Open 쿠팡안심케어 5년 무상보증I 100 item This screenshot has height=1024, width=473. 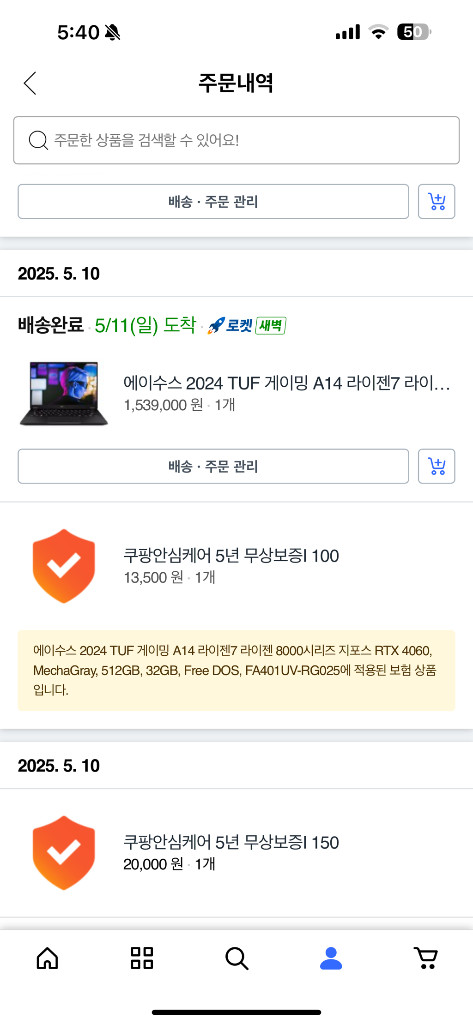coord(231,556)
